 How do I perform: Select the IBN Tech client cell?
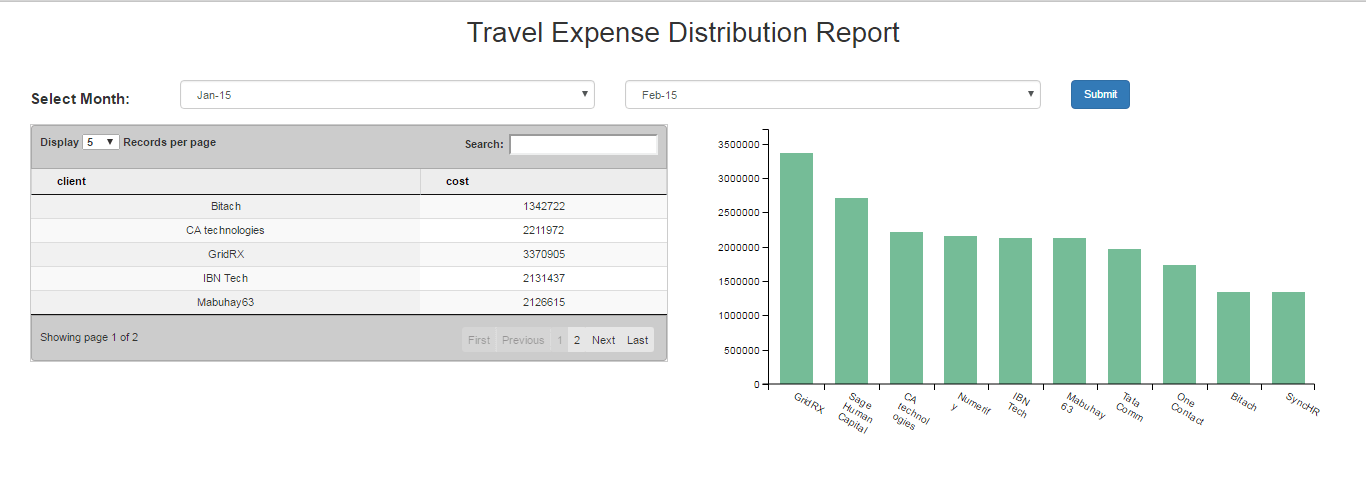[226, 278]
